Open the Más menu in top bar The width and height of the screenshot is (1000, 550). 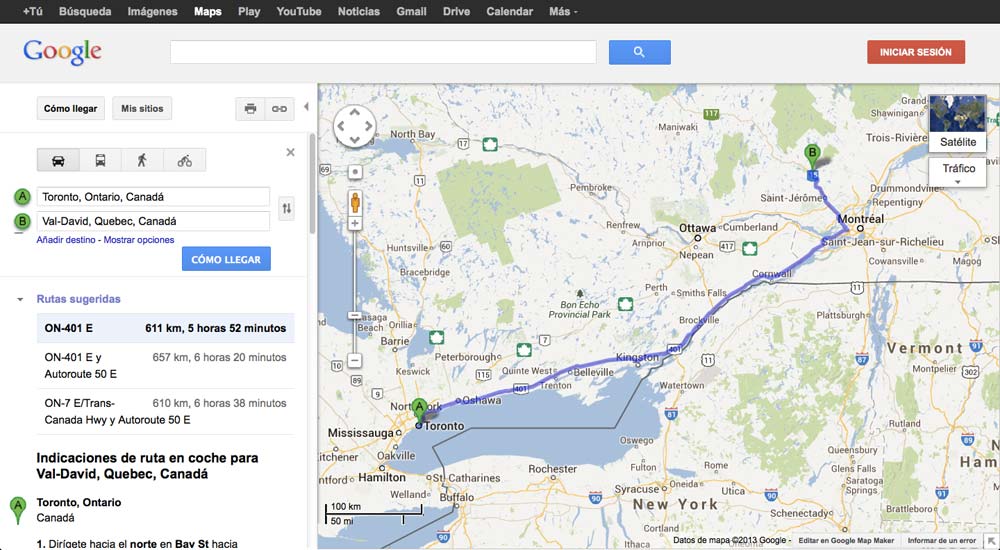coord(563,11)
